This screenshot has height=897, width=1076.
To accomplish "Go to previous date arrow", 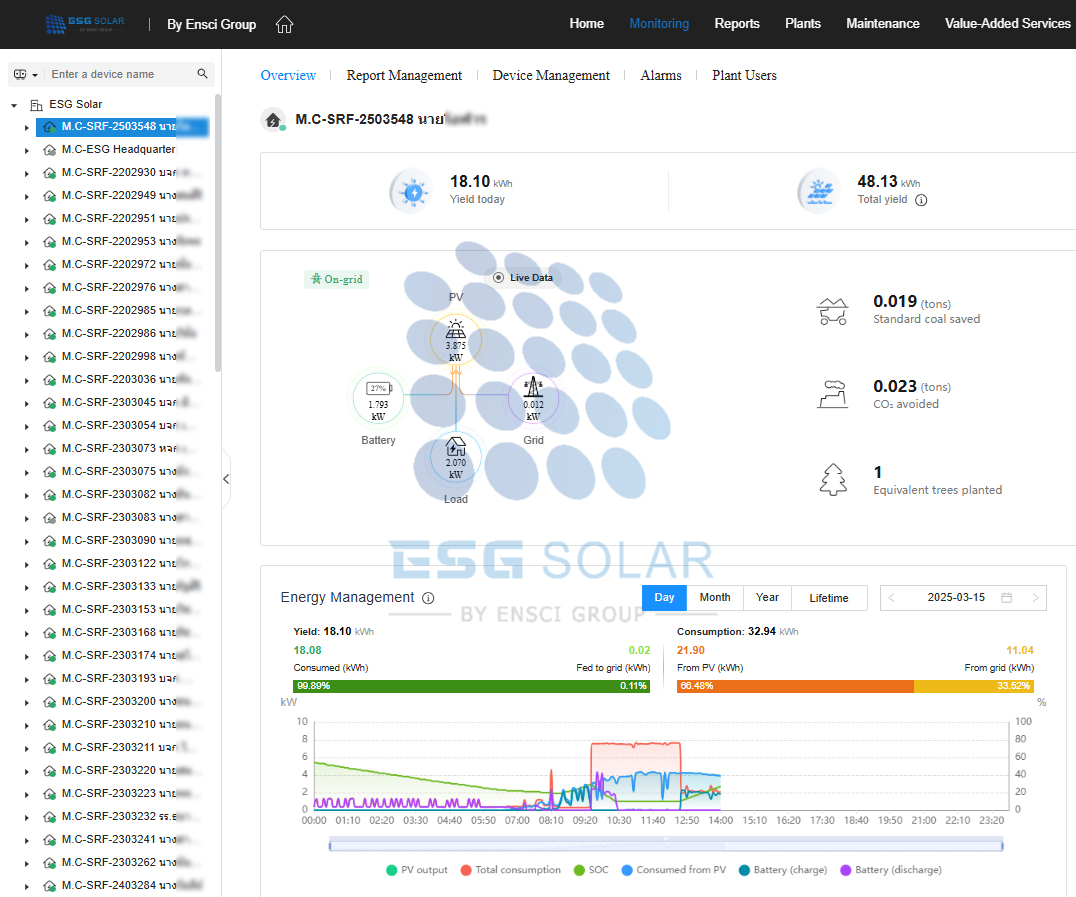I will [x=891, y=598].
